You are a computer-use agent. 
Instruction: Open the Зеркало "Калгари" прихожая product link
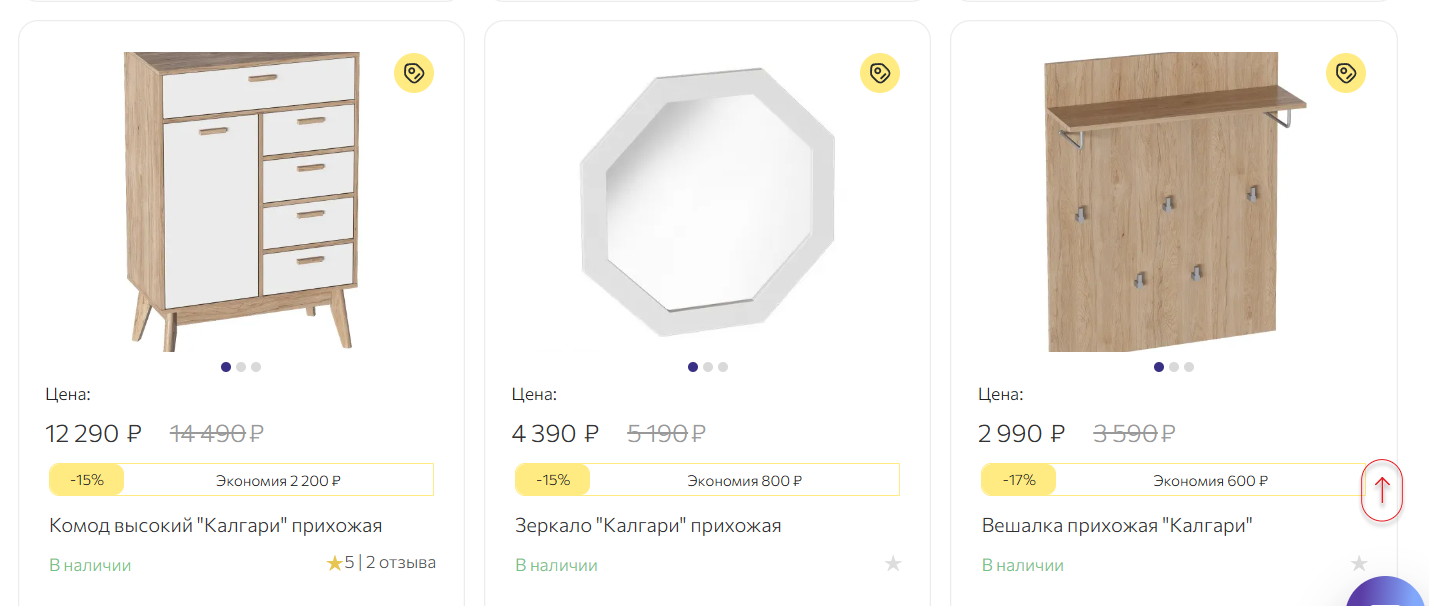pos(648,526)
